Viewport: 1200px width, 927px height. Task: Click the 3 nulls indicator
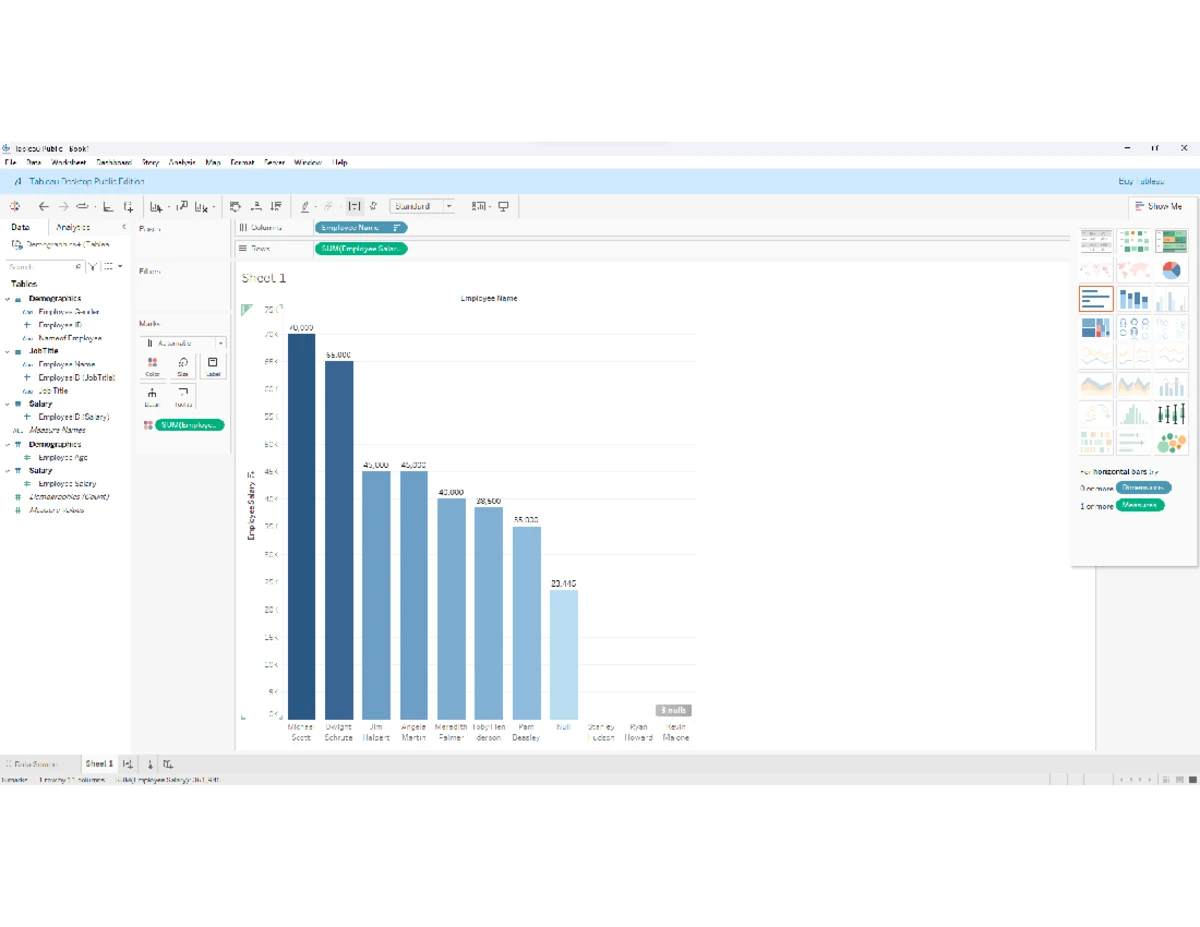(x=673, y=710)
